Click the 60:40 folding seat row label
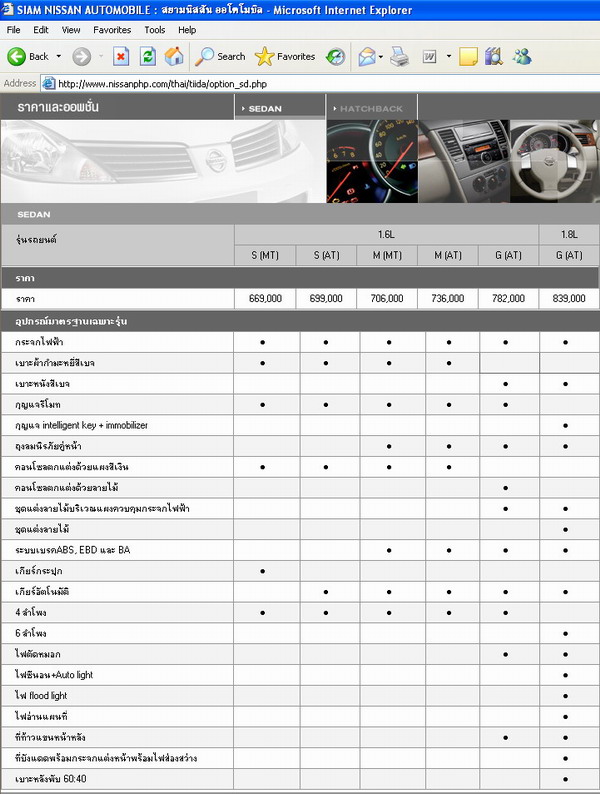 tap(51, 778)
